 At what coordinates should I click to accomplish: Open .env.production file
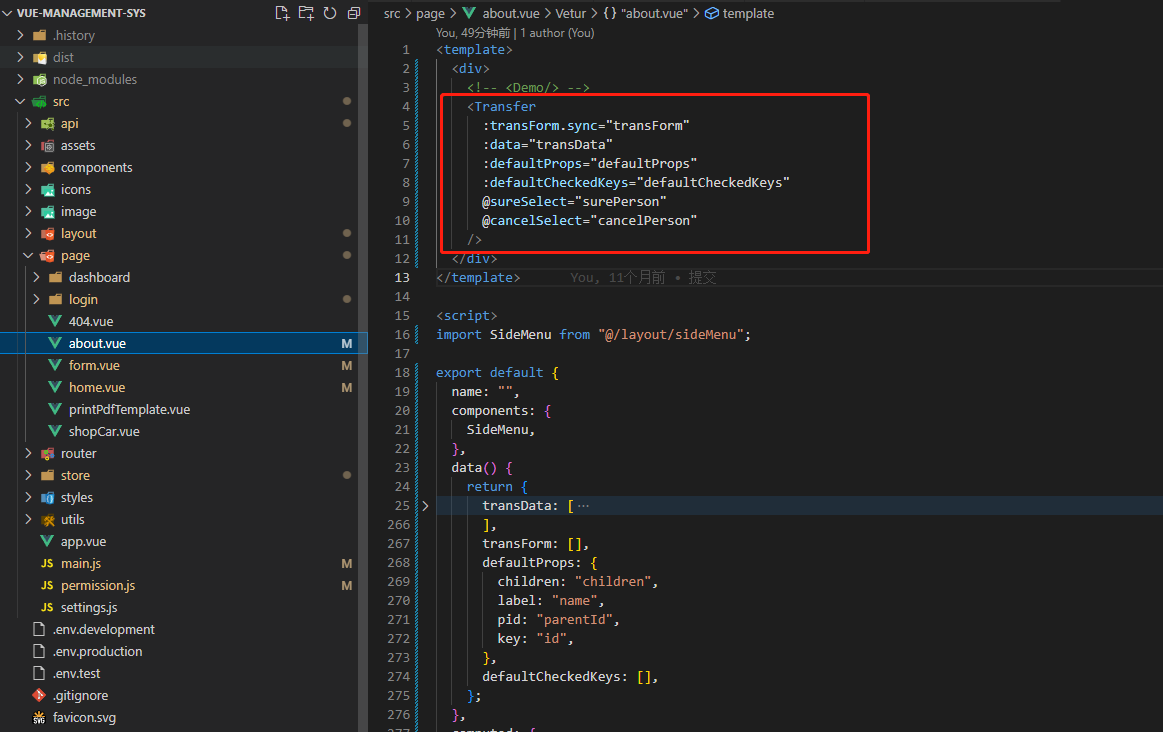pos(97,651)
